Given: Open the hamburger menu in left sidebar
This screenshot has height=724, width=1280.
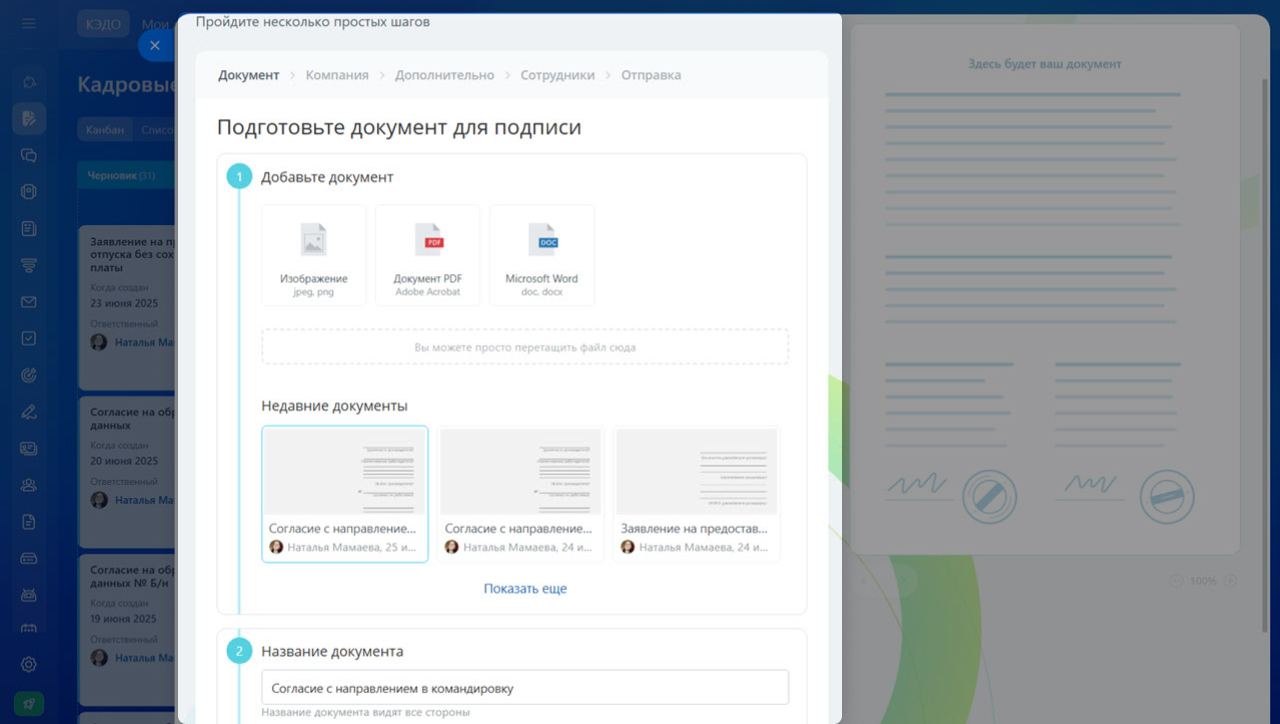Looking at the screenshot, I should point(29,23).
